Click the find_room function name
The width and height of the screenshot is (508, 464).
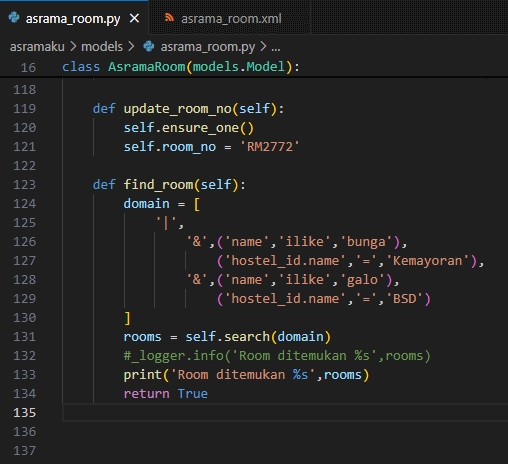(x=159, y=185)
